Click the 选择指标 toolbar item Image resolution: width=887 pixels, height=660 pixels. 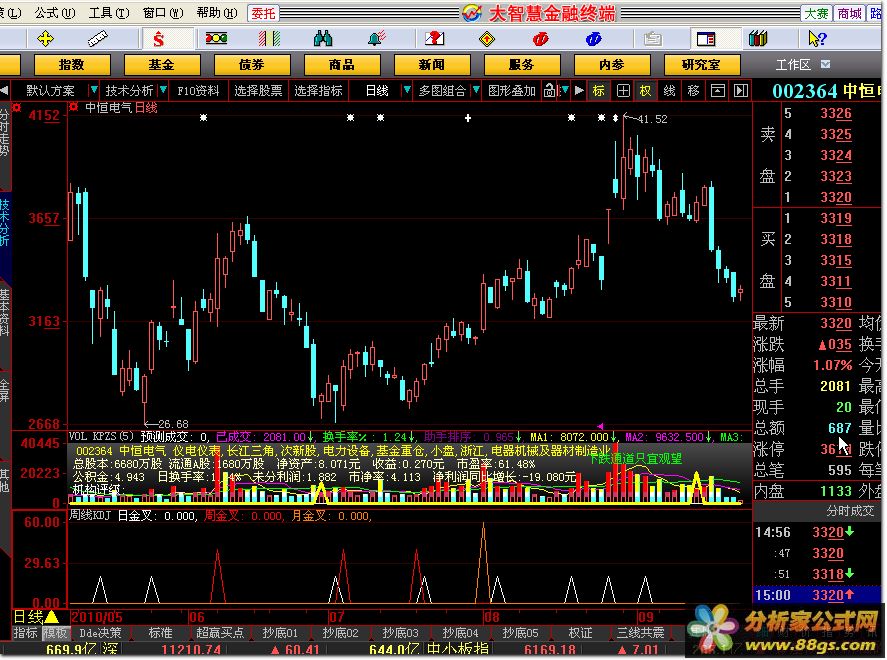(318, 90)
